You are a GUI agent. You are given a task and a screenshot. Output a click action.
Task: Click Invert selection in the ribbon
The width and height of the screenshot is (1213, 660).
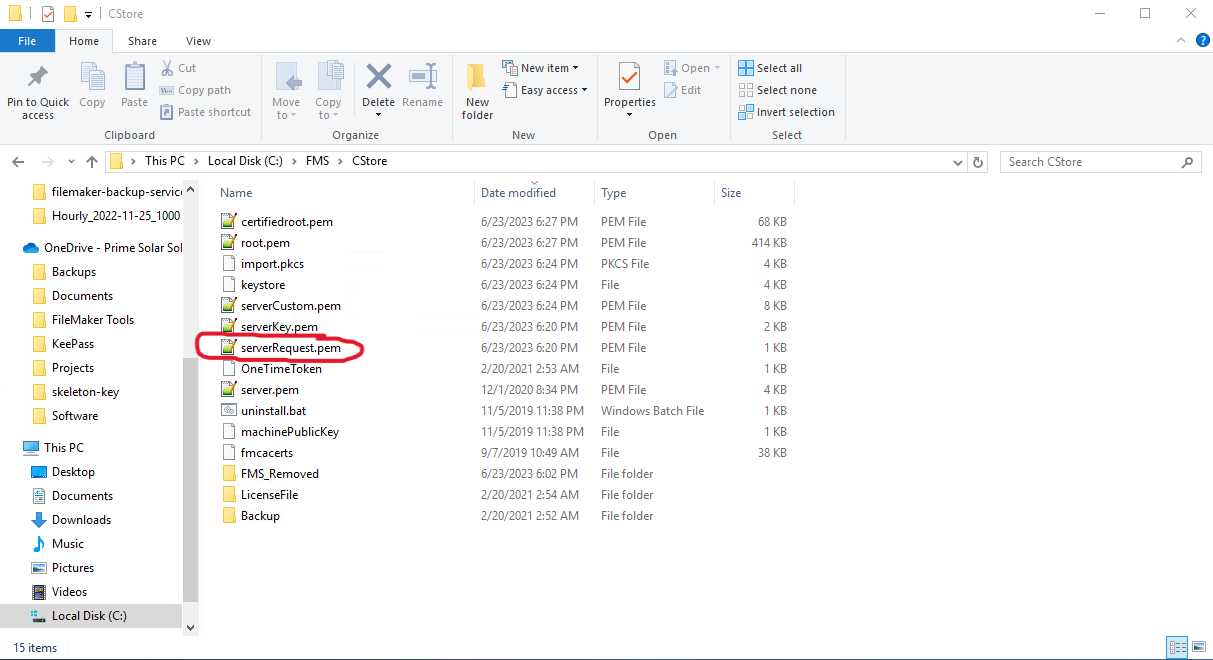pos(786,112)
